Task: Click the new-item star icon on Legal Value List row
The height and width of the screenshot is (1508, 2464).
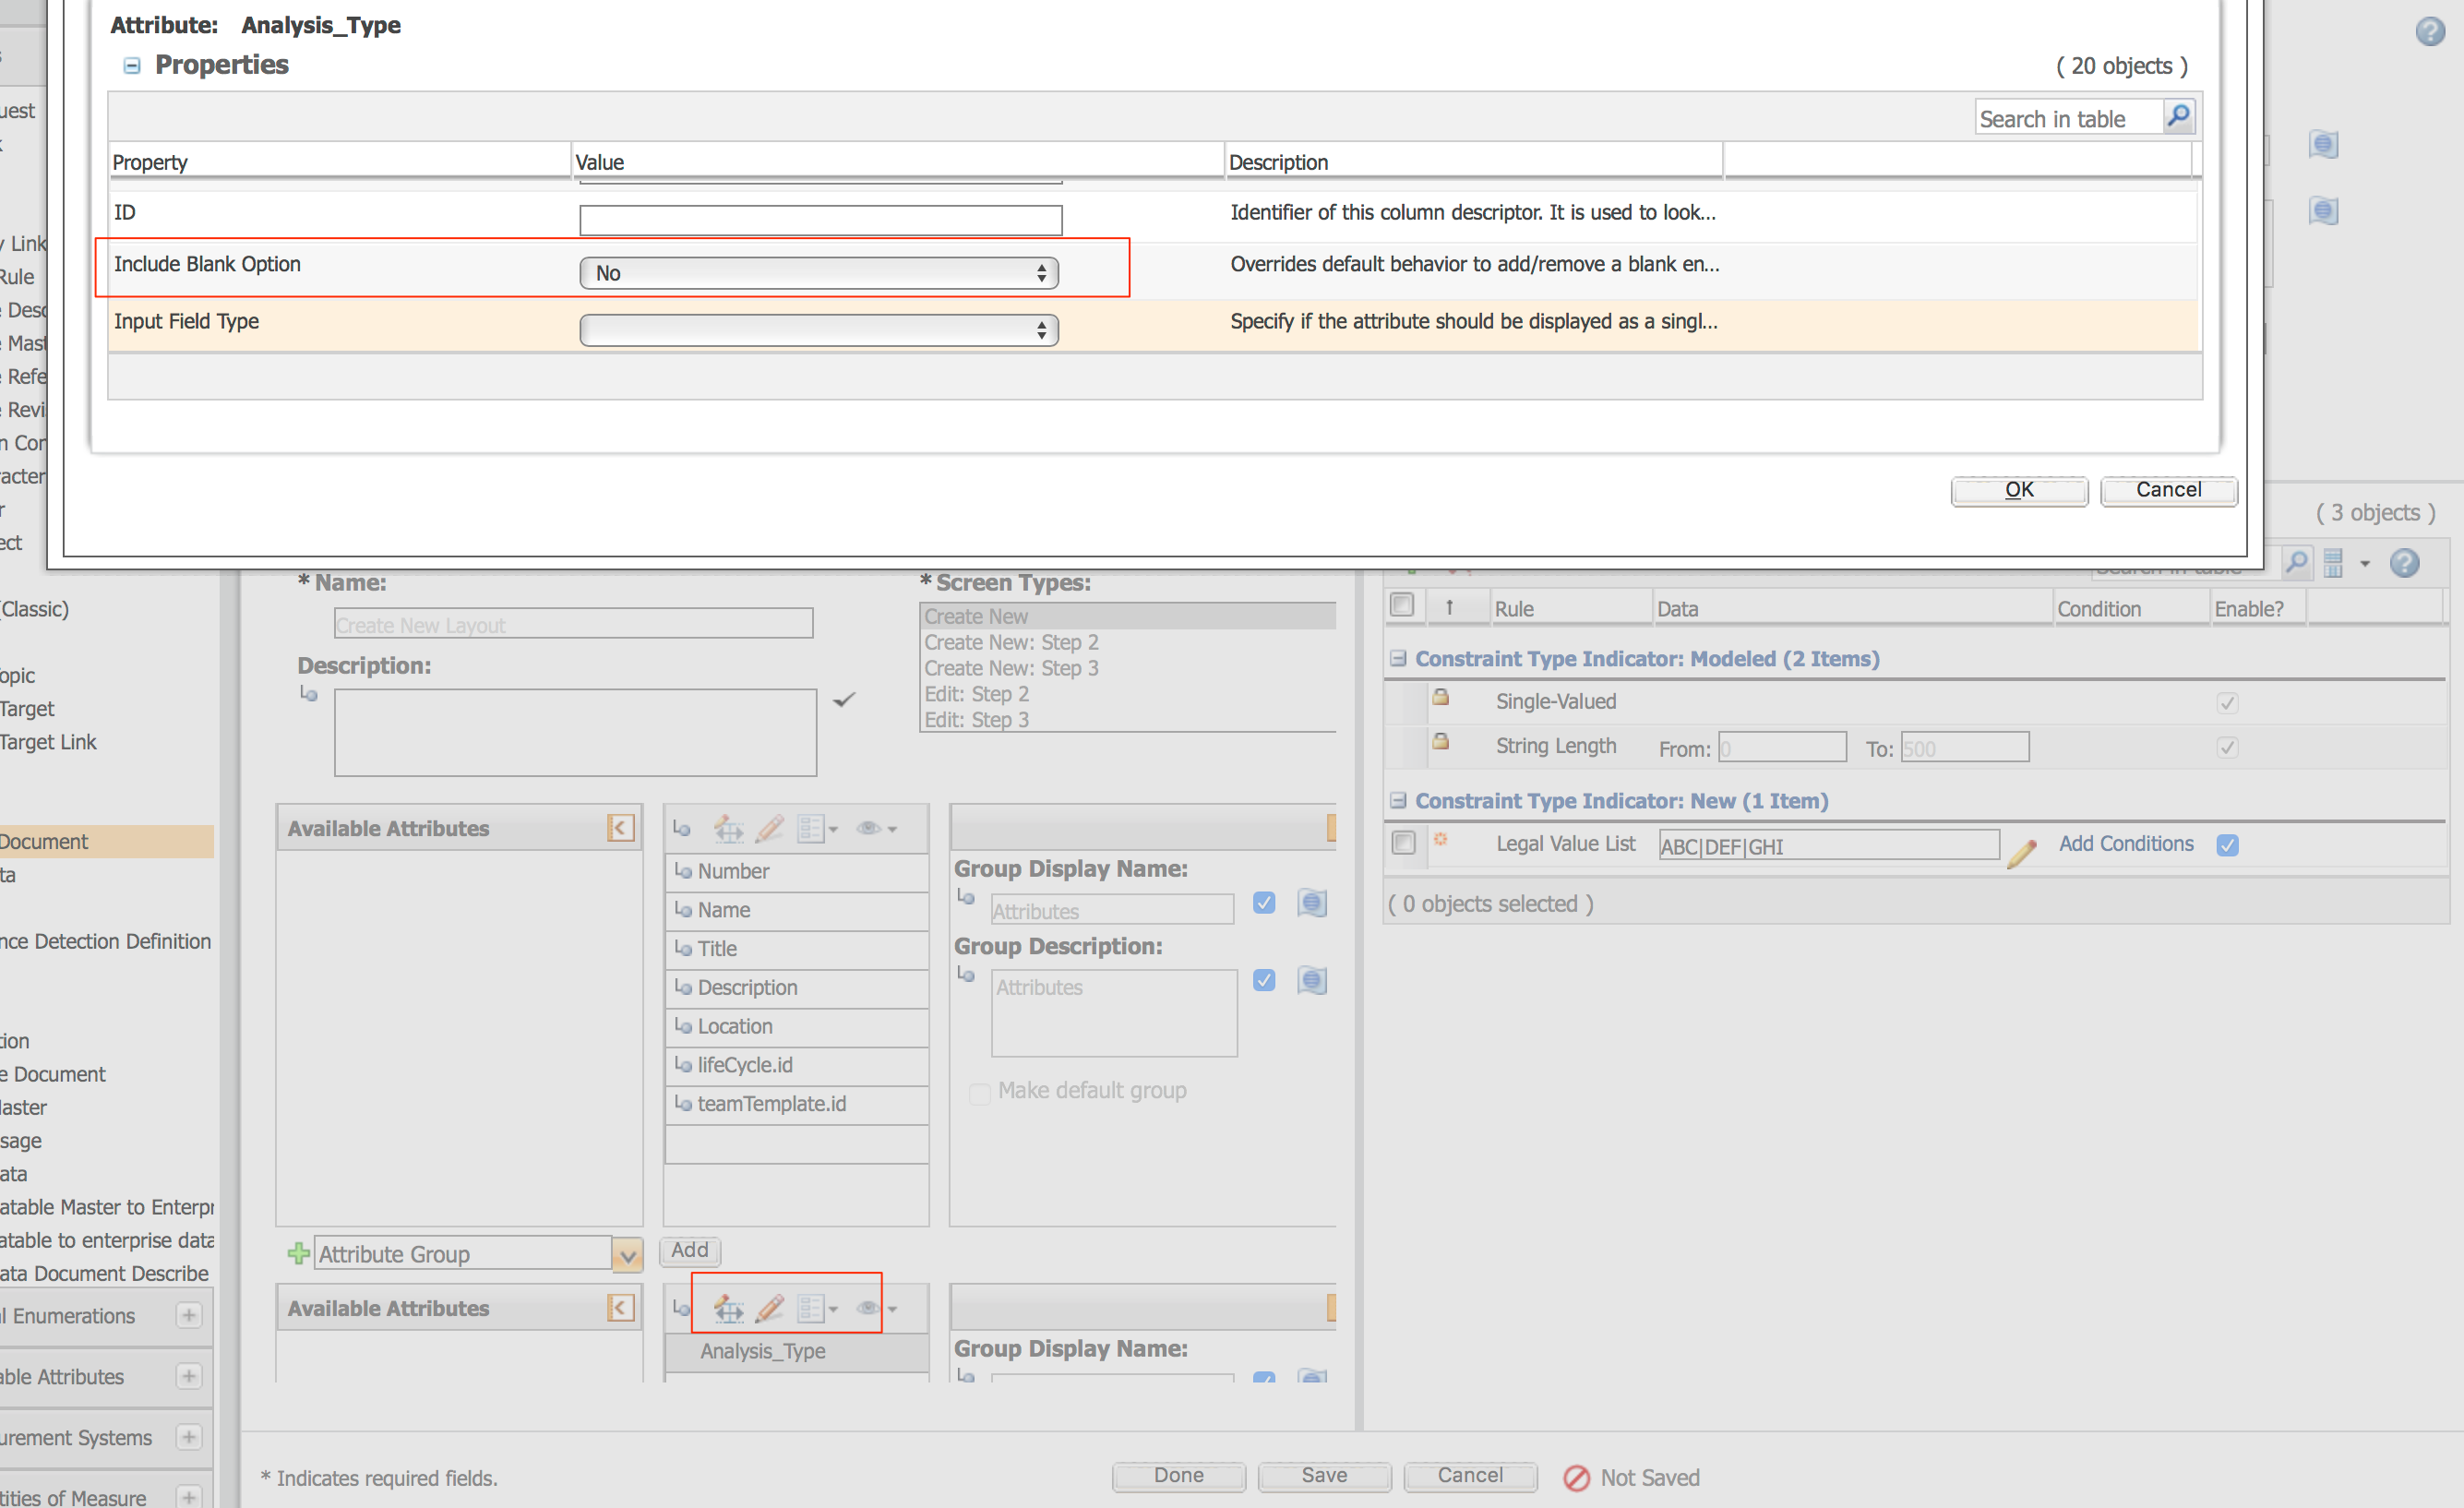Action: pos(1440,839)
